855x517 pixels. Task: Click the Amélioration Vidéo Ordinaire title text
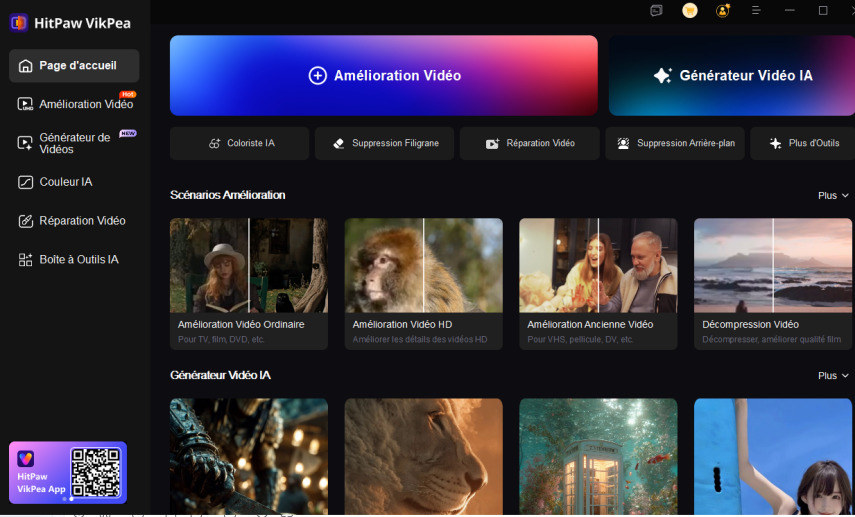tap(241, 324)
